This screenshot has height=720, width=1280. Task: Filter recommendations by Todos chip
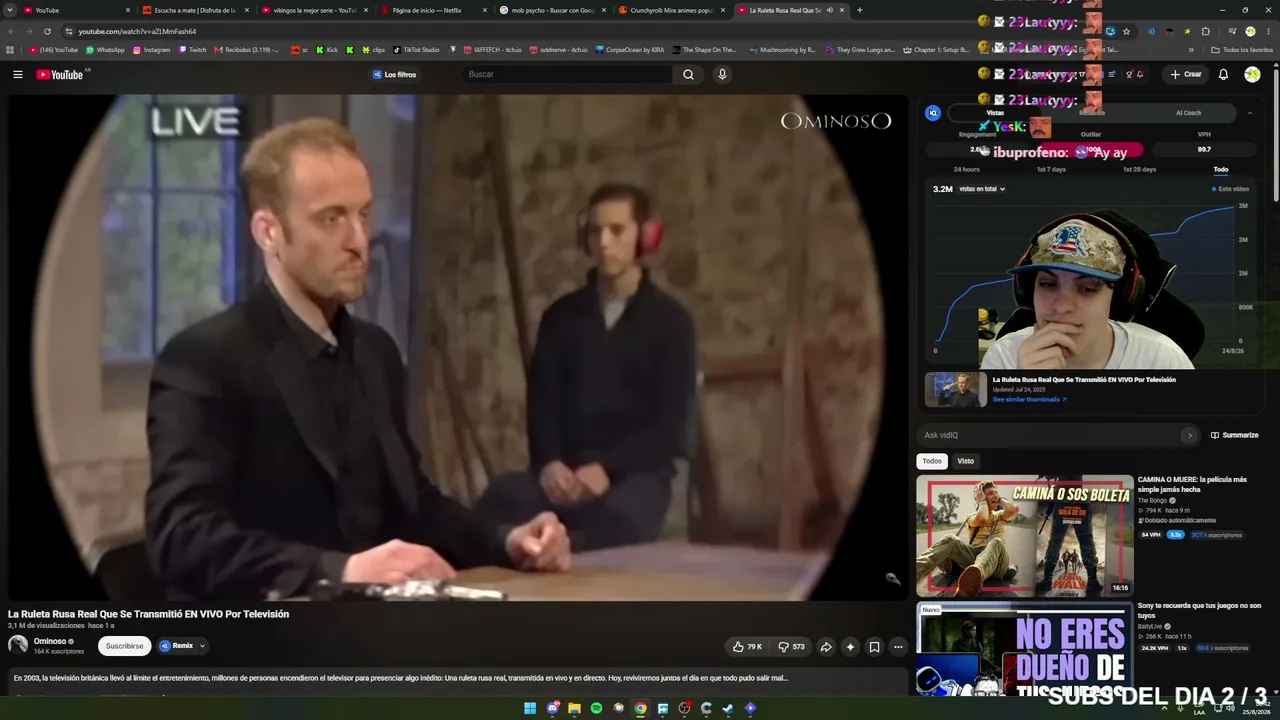(932, 461)
